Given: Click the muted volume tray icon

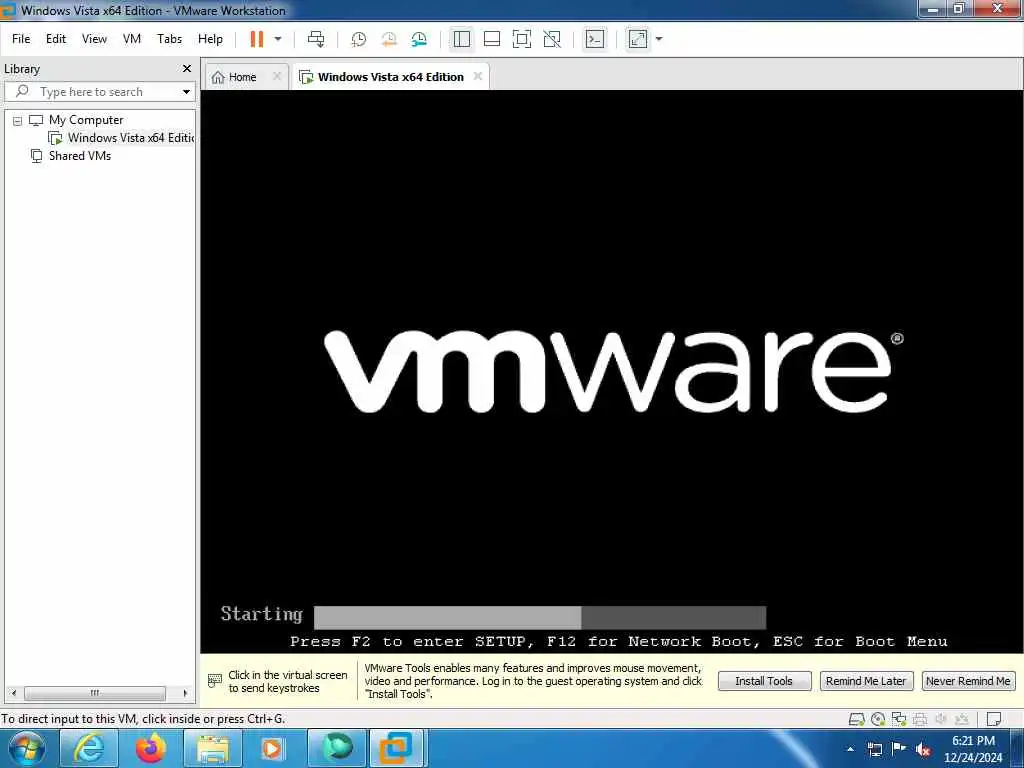Looking at the screenshot, I should point(923,750).
